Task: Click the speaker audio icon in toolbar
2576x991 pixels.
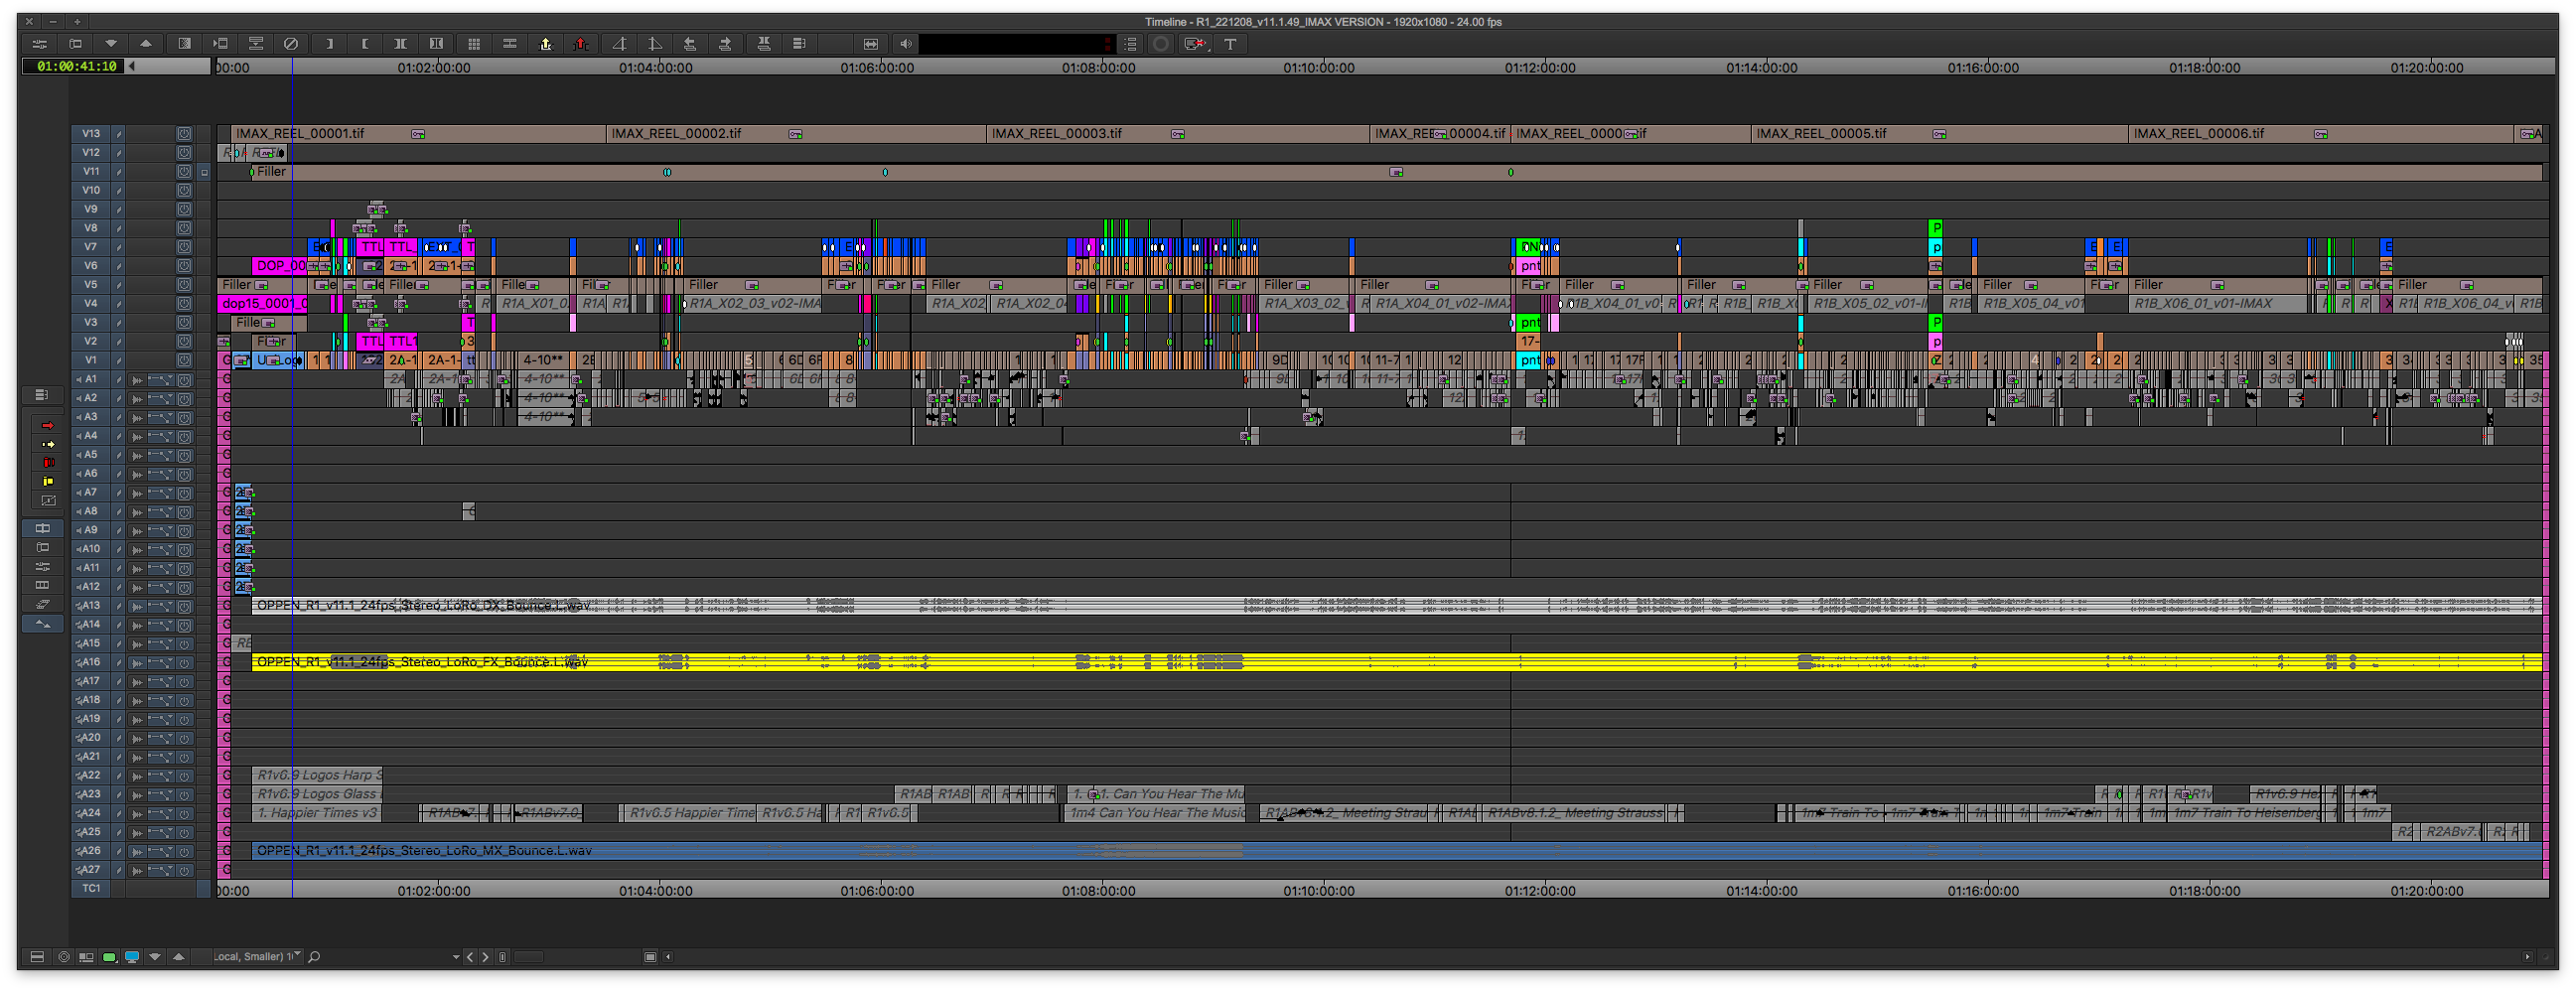Action: pos(905,44)
